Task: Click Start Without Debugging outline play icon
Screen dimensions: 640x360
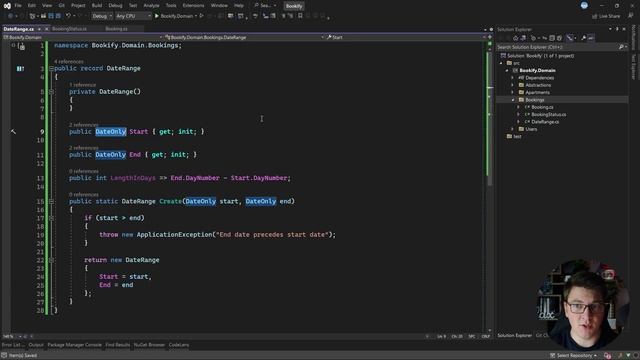Action: pos(201,16)
